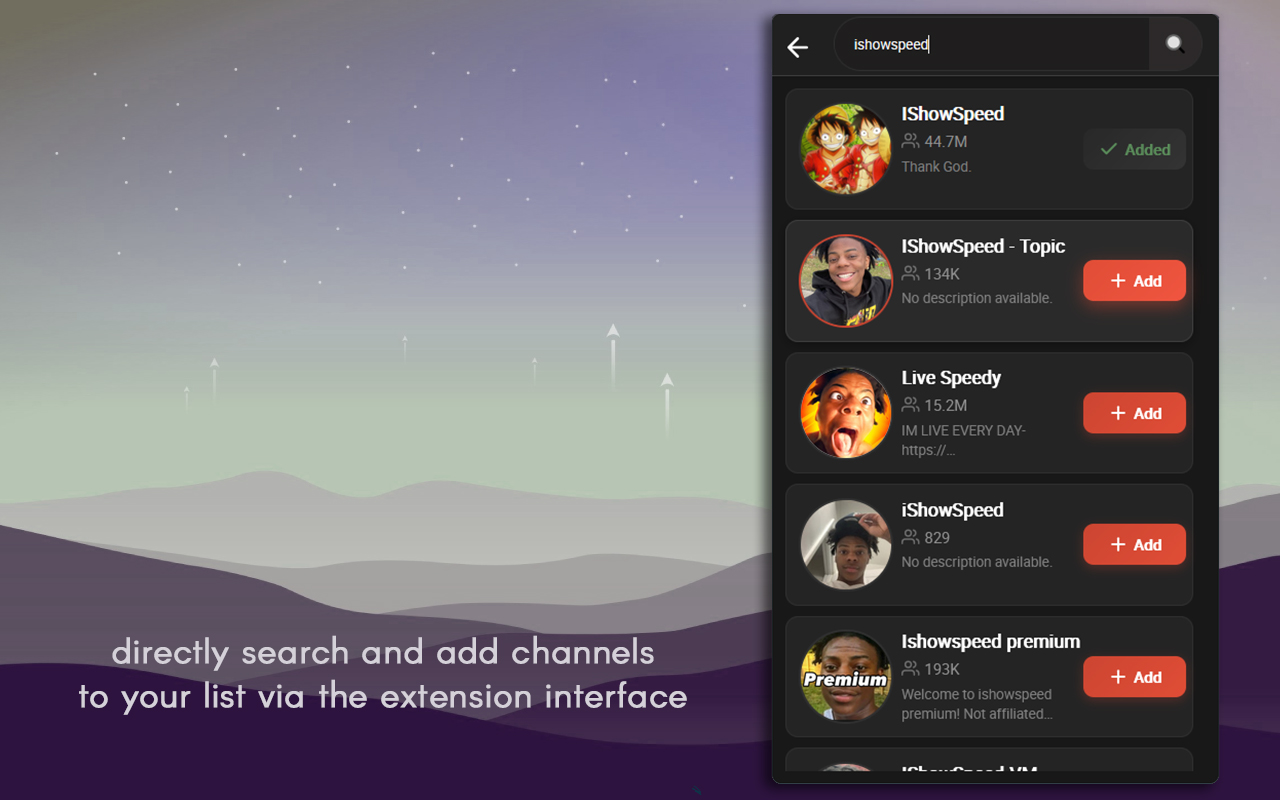Click the '193K' subscriber count

point(942,670)
